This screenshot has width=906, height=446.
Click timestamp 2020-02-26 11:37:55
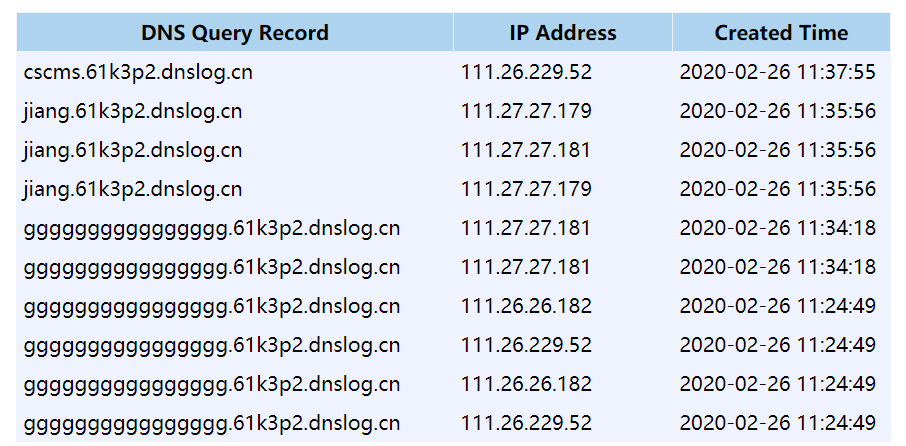pos(778,72)
